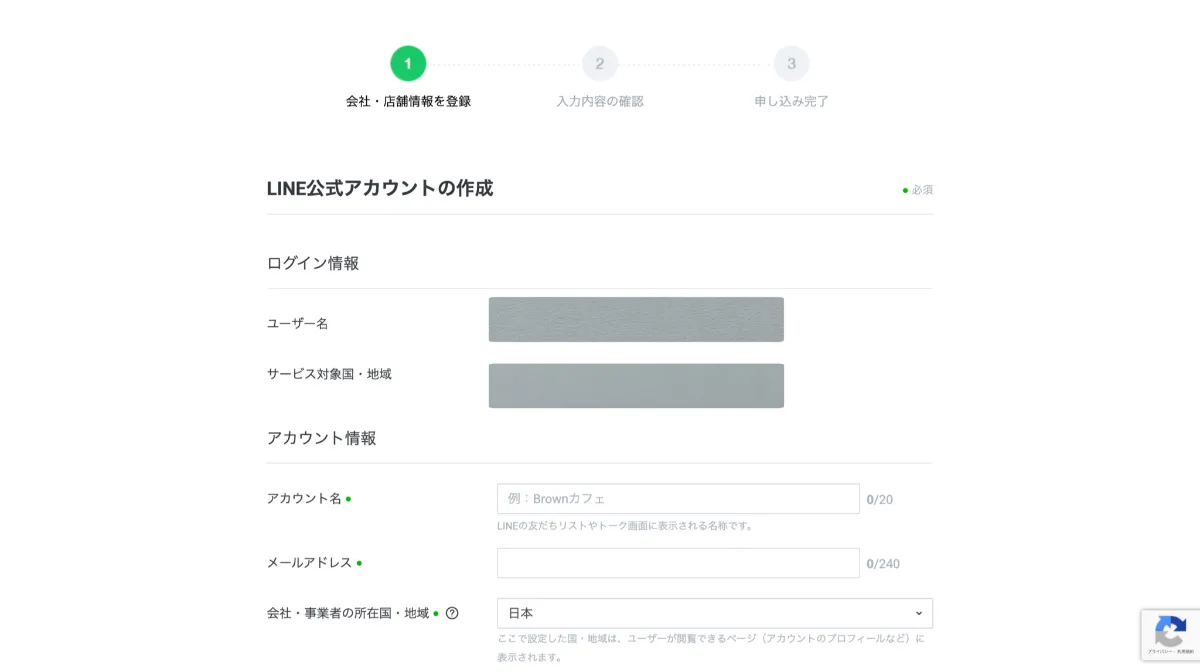
Task: Click the ログイン情報 section heading
Action: coord(313,263)
